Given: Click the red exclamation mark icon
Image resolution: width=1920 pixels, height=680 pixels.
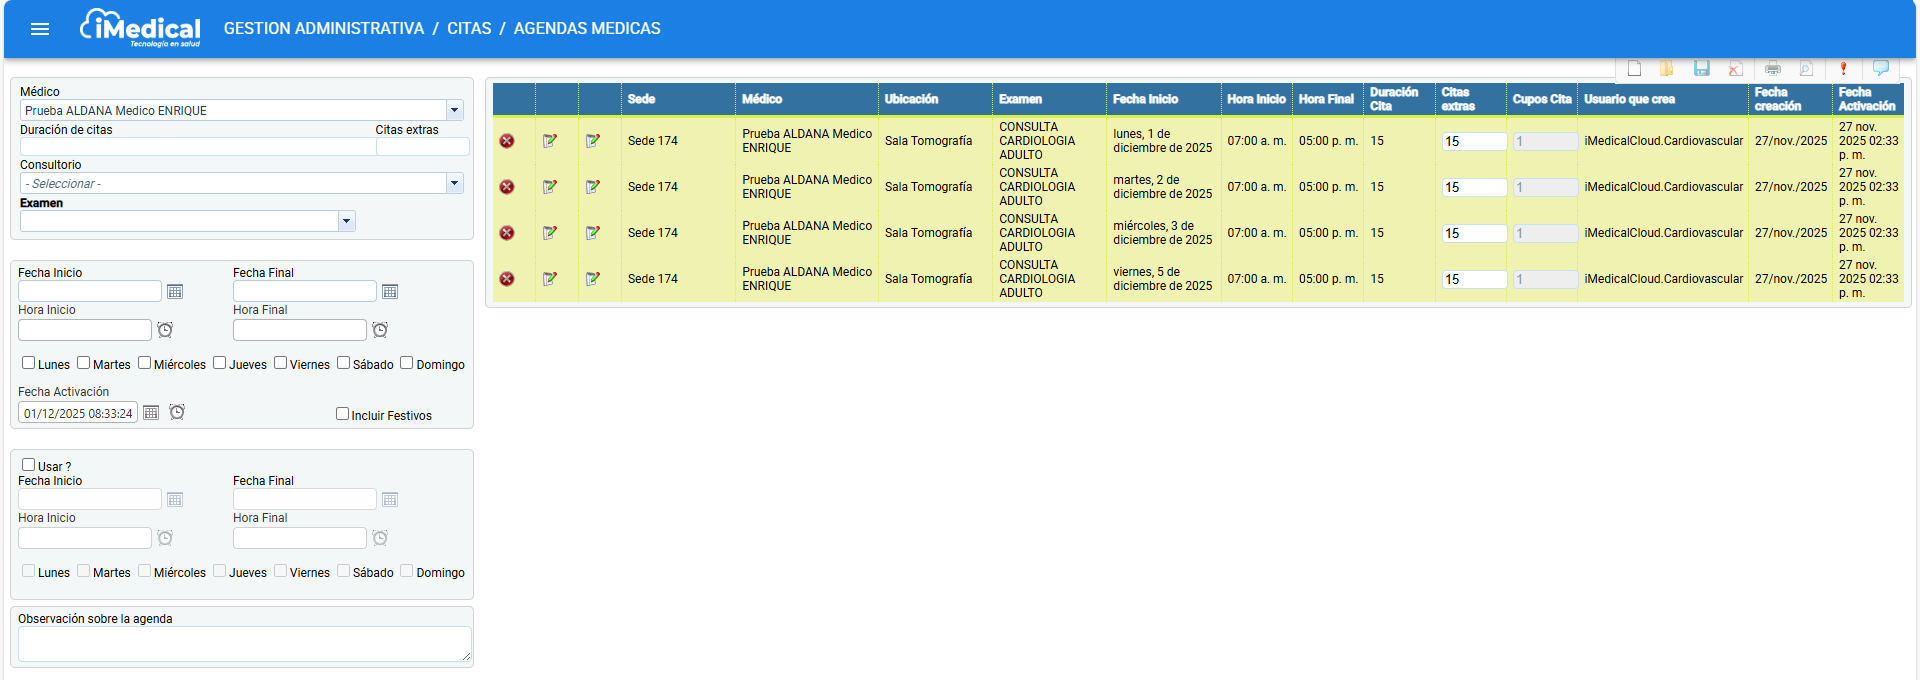Looking at the screenshot, I should [1843, 69].
